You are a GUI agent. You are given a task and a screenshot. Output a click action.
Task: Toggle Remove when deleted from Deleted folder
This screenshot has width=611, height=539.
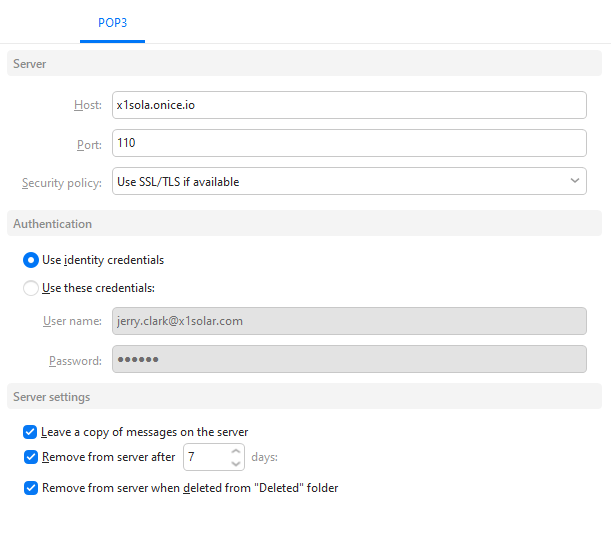(31, 488)
